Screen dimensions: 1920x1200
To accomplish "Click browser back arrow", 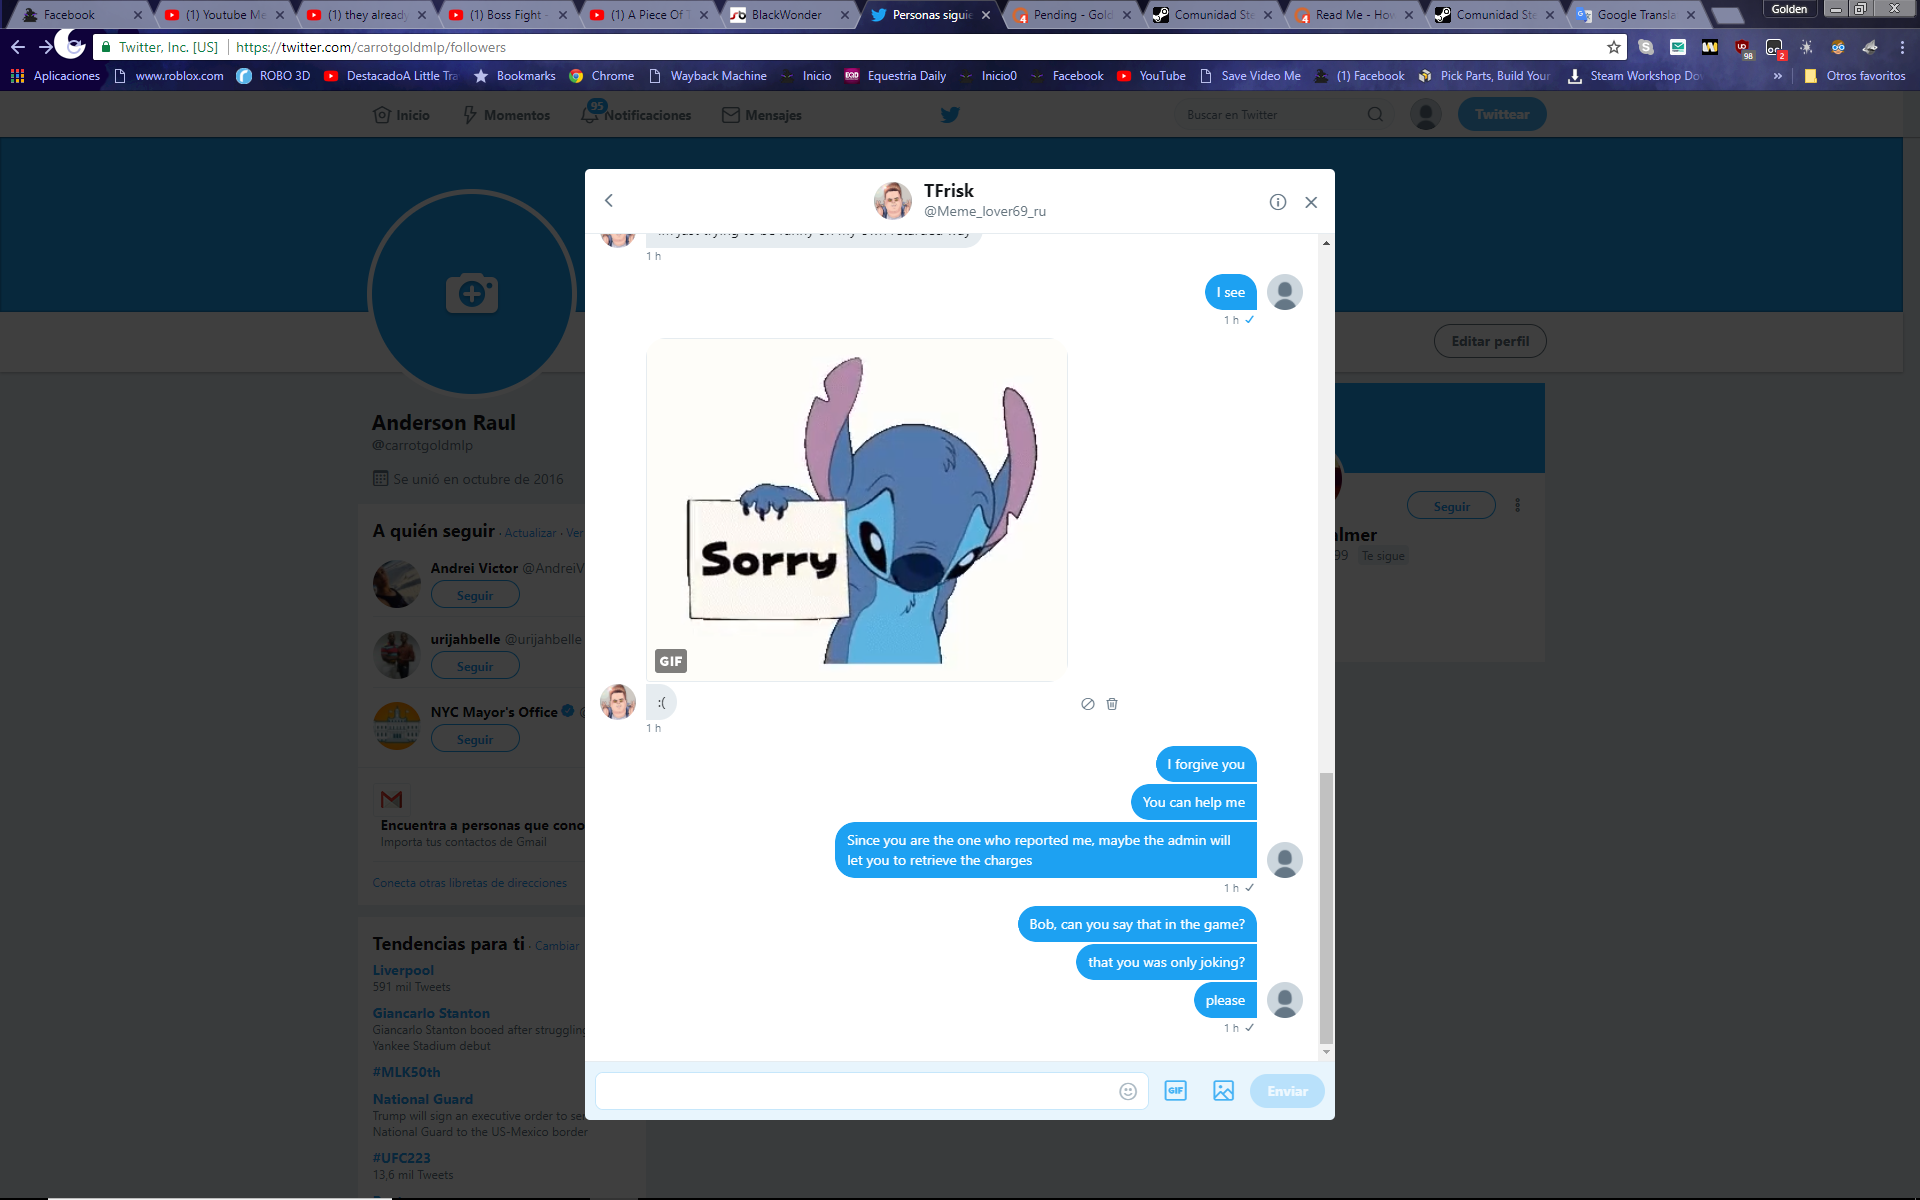I will (18, 47).
